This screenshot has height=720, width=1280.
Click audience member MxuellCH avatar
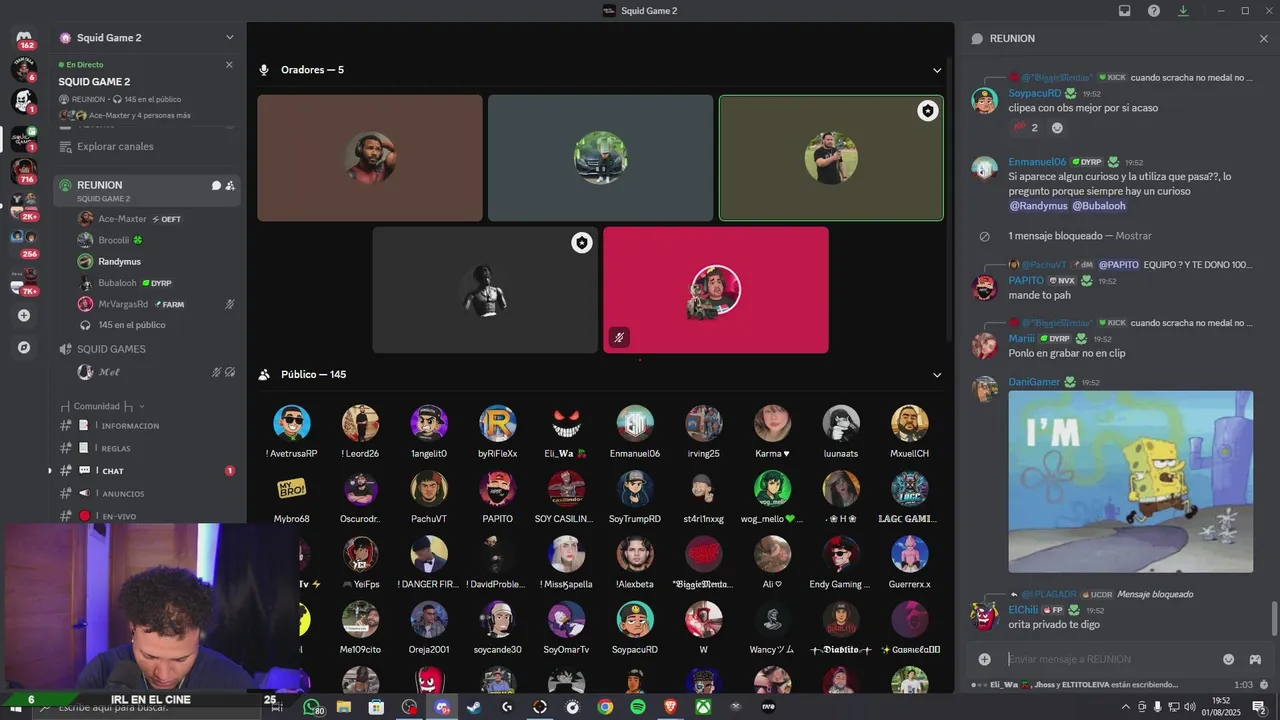(909, 423)
